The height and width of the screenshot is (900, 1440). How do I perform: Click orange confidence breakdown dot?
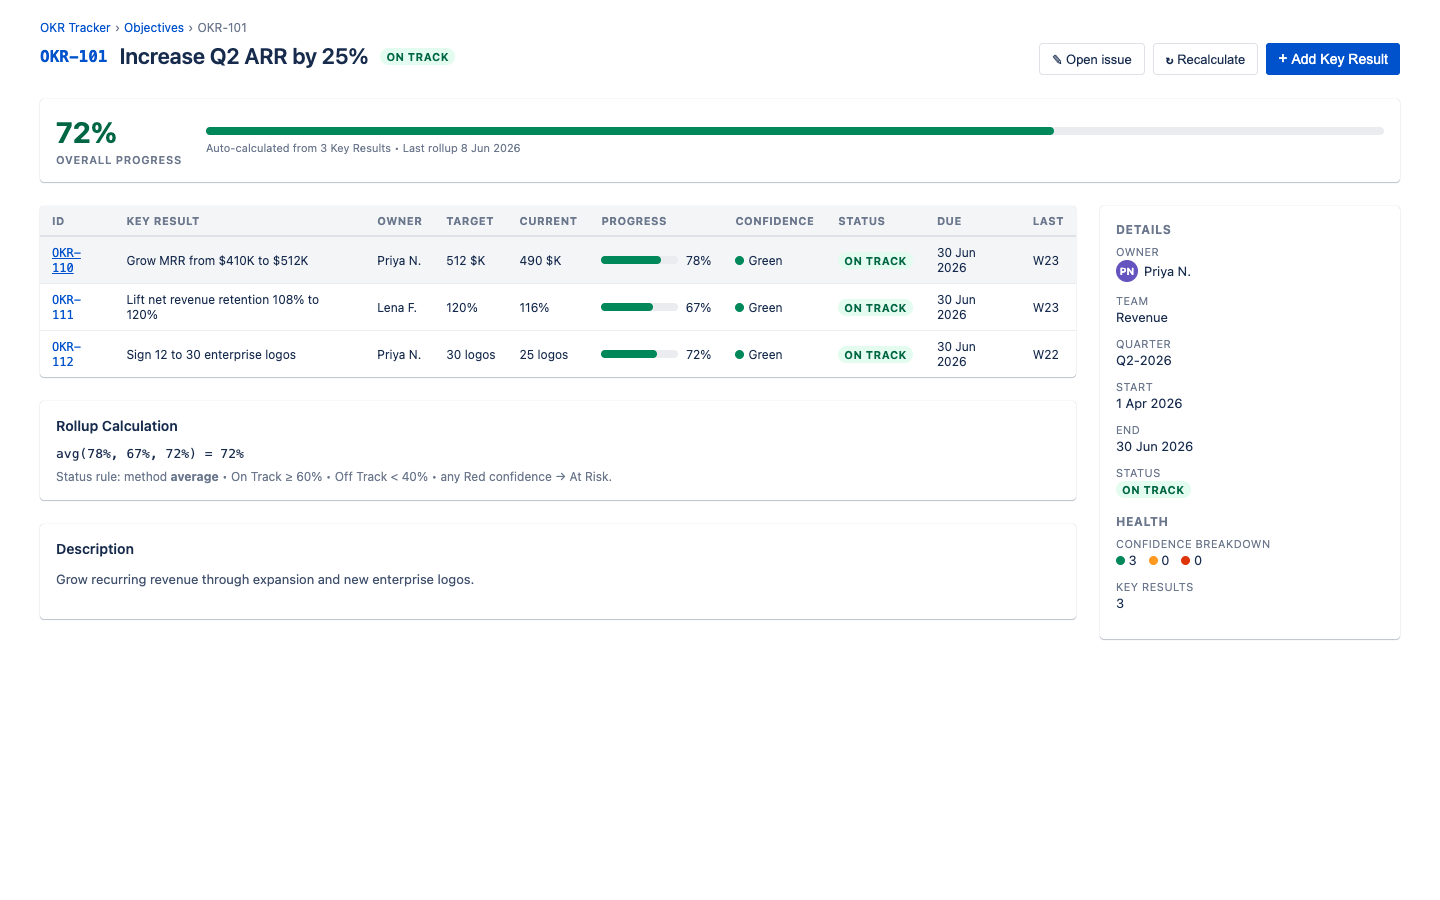(x=1153, y=561)
